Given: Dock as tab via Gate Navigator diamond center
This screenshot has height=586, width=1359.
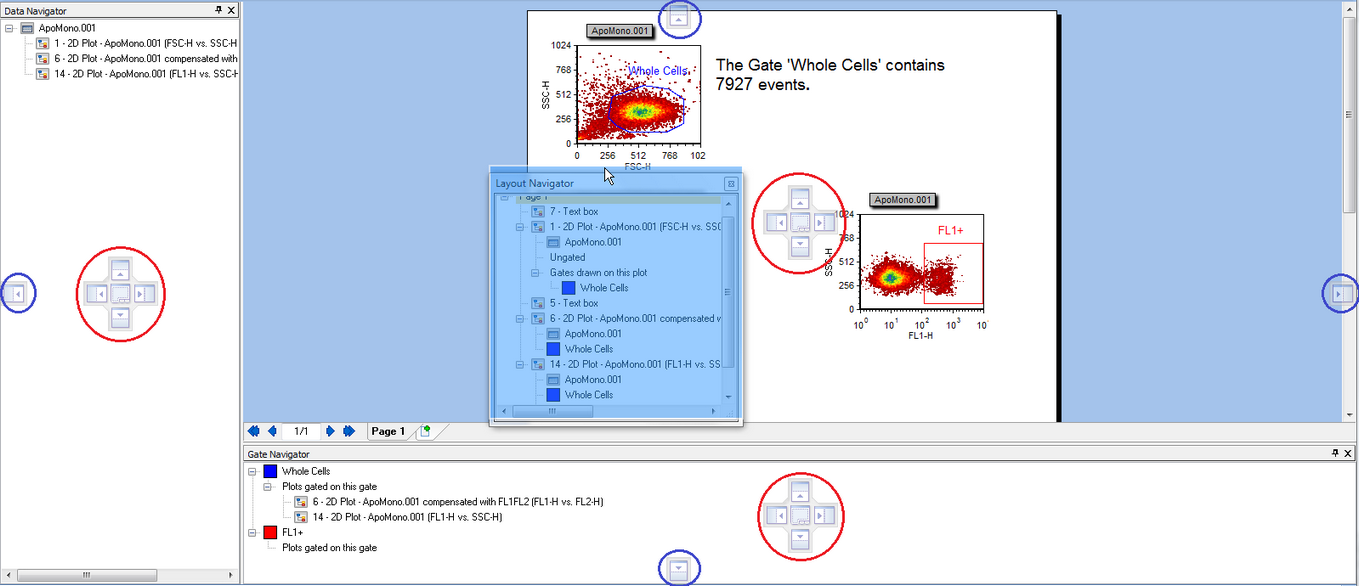Looking at the screenshot, I should (x=799, y=515).
